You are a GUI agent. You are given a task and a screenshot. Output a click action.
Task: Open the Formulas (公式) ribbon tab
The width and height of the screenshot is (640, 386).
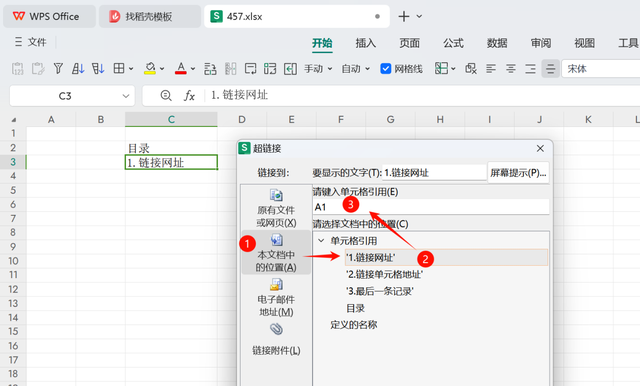pos(453,43)
